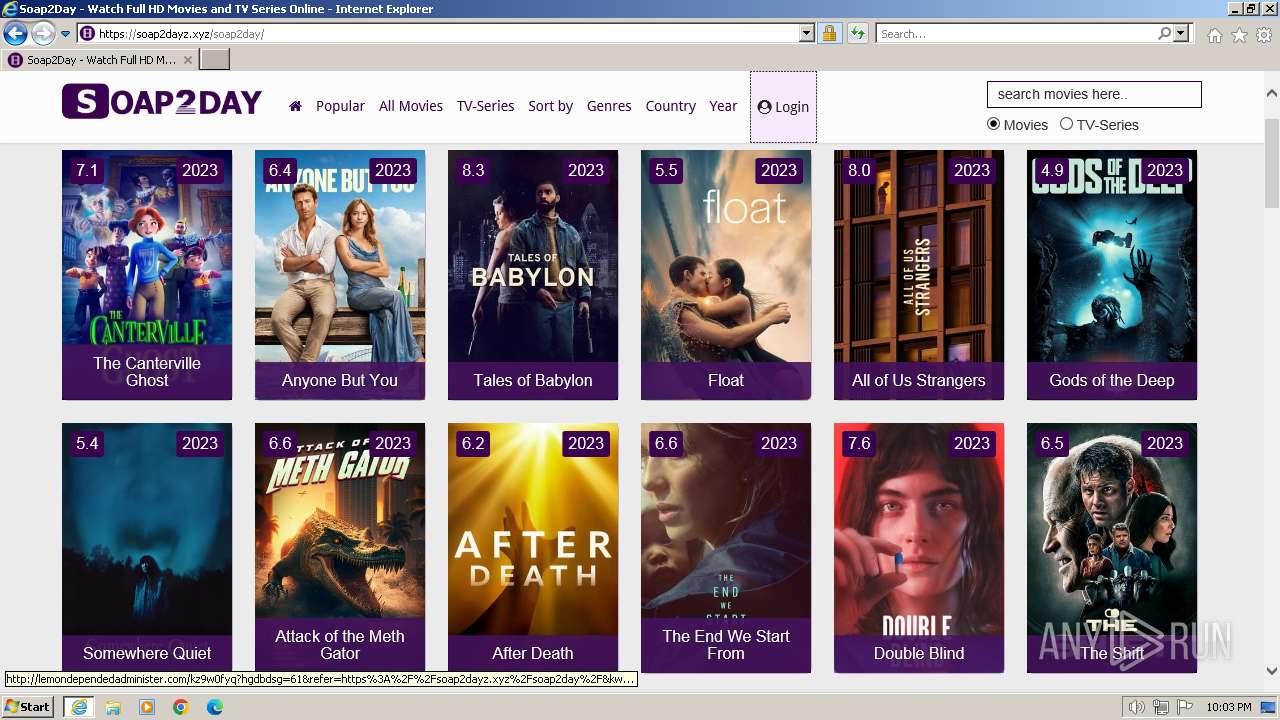1280x720 pixels.
Task: Open the Windows Start menu
Action: click(27, 707)
